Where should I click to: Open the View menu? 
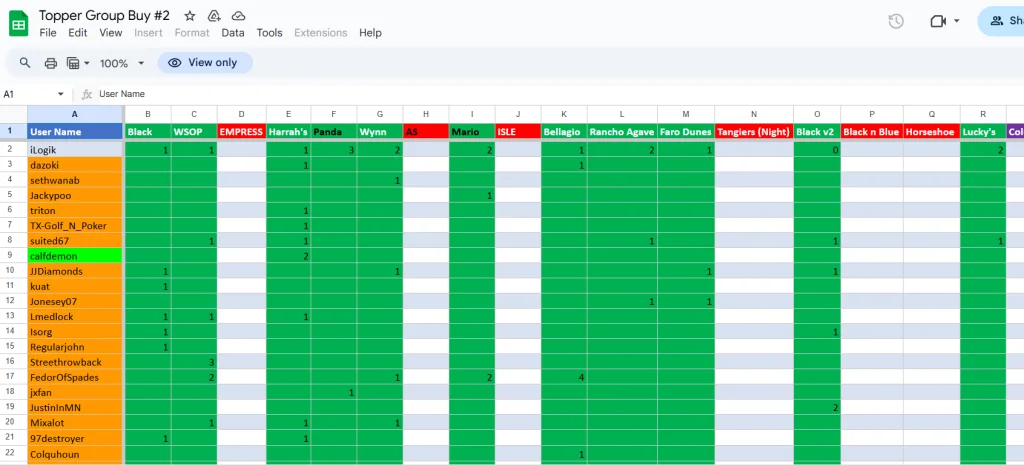(x=110, y=33)
